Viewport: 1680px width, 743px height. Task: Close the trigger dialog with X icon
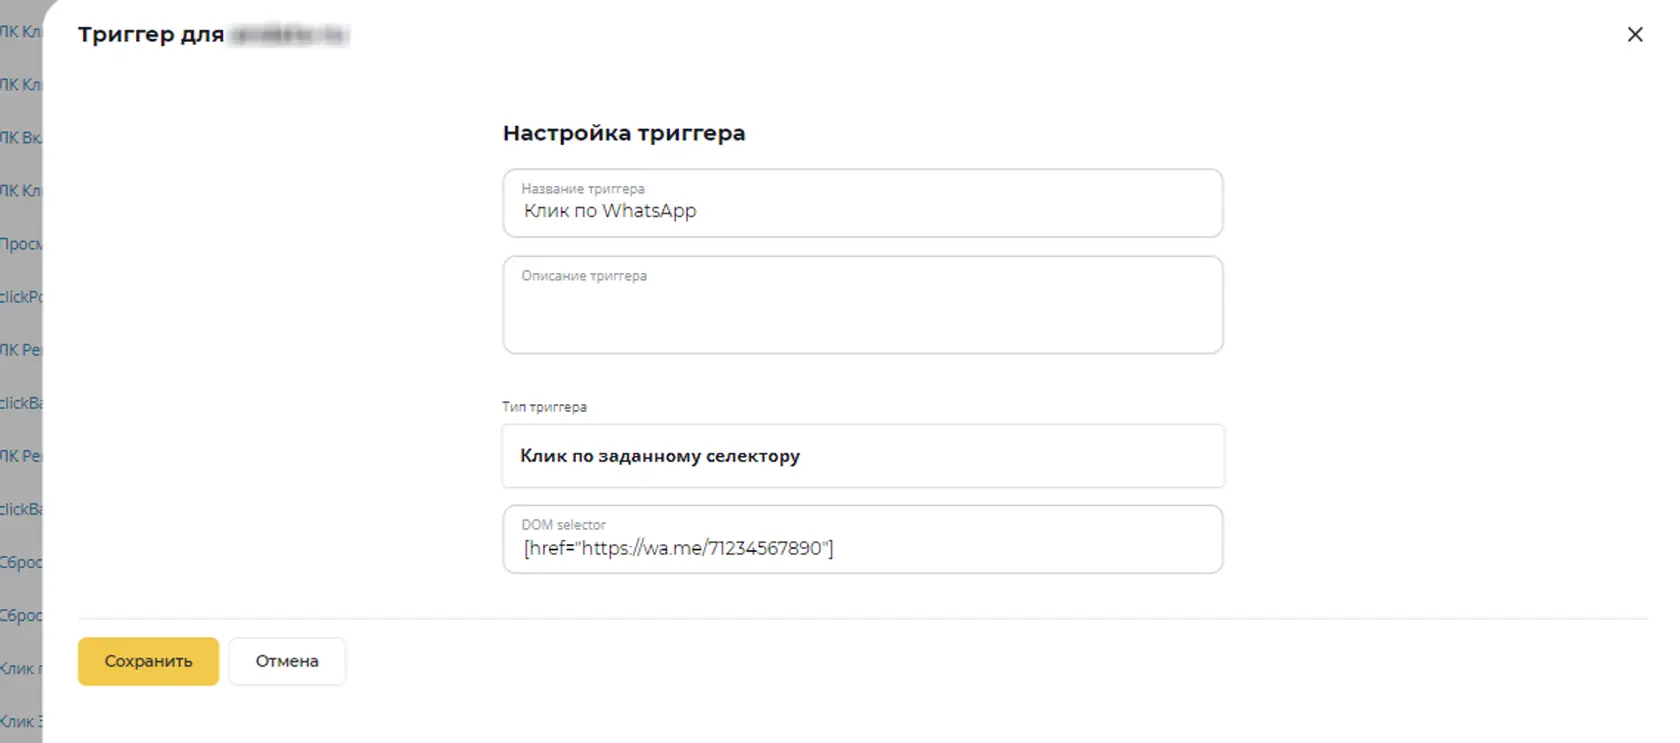click(x=1635, y=34)
